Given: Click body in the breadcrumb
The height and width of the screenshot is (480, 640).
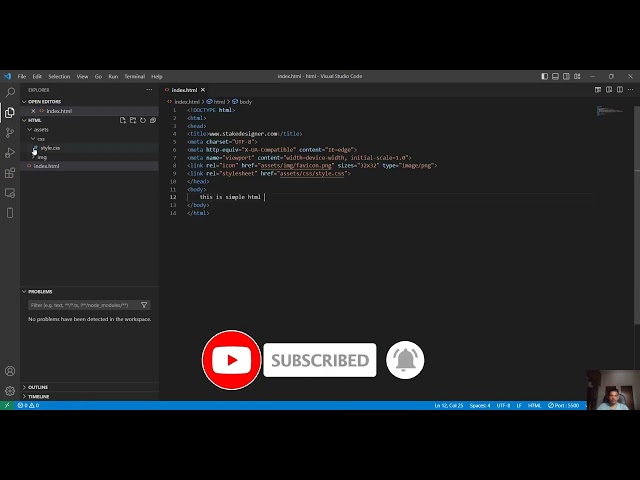Looking at the screenshot, I should [x=245, y=102].
